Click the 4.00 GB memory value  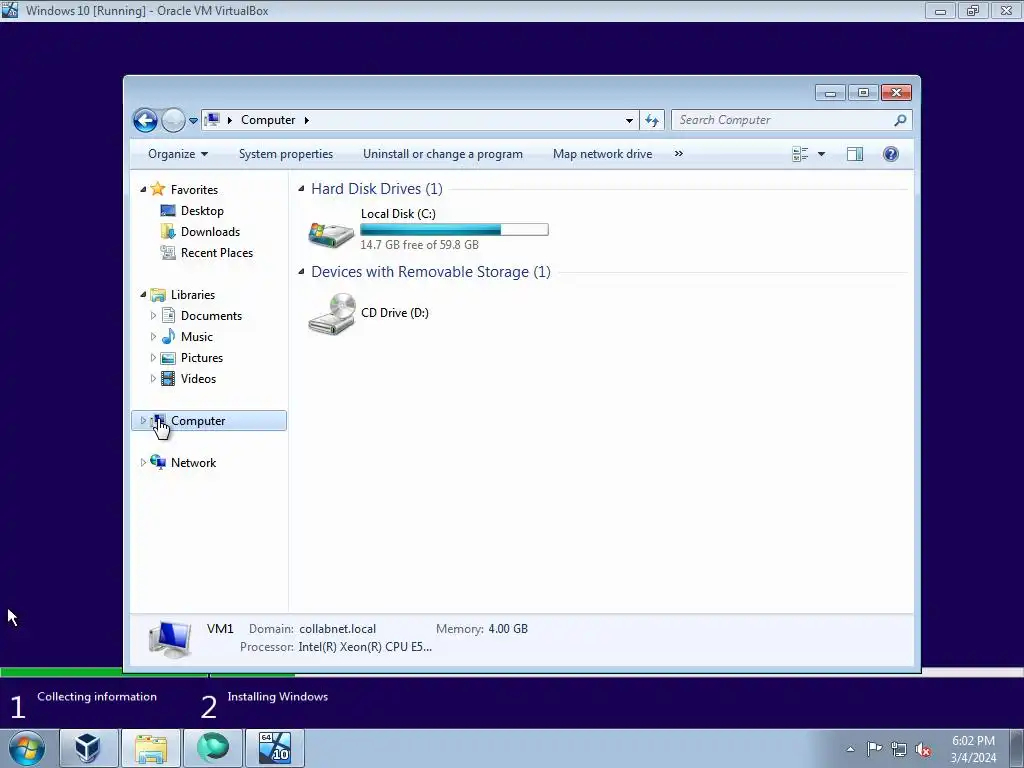pyautogui.click(x=507, y=629)
